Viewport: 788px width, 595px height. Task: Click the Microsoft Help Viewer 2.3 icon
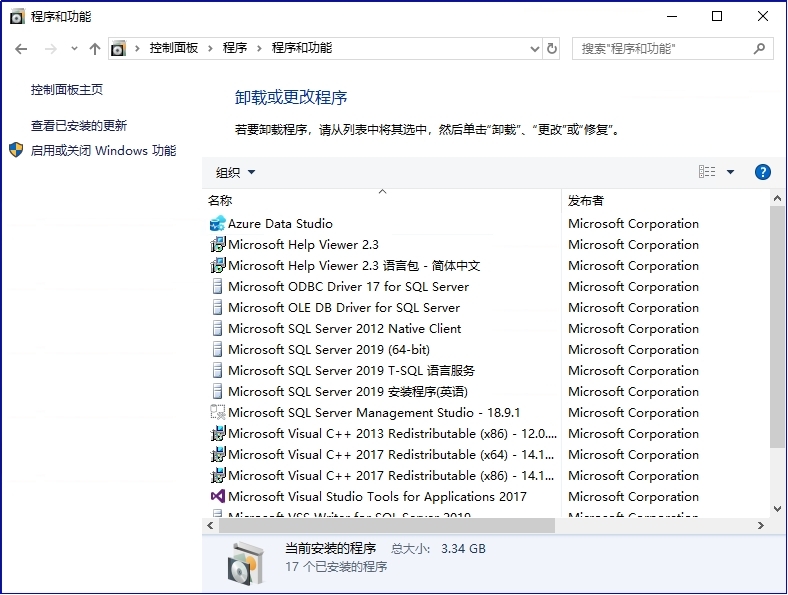(x=218, y=245)
